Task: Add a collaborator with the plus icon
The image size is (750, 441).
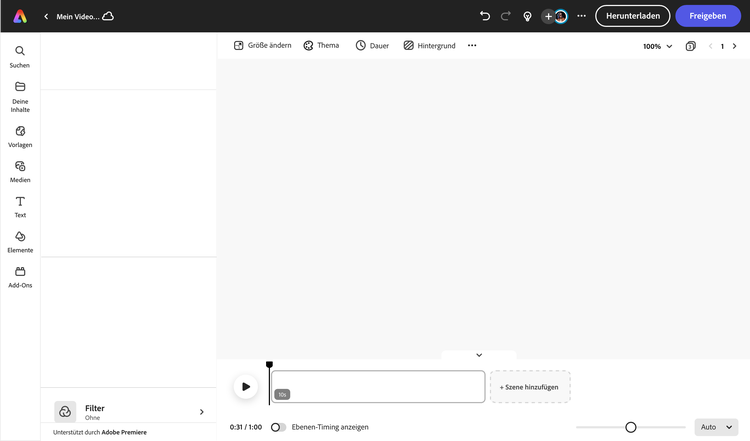Action: pos(548,16)
